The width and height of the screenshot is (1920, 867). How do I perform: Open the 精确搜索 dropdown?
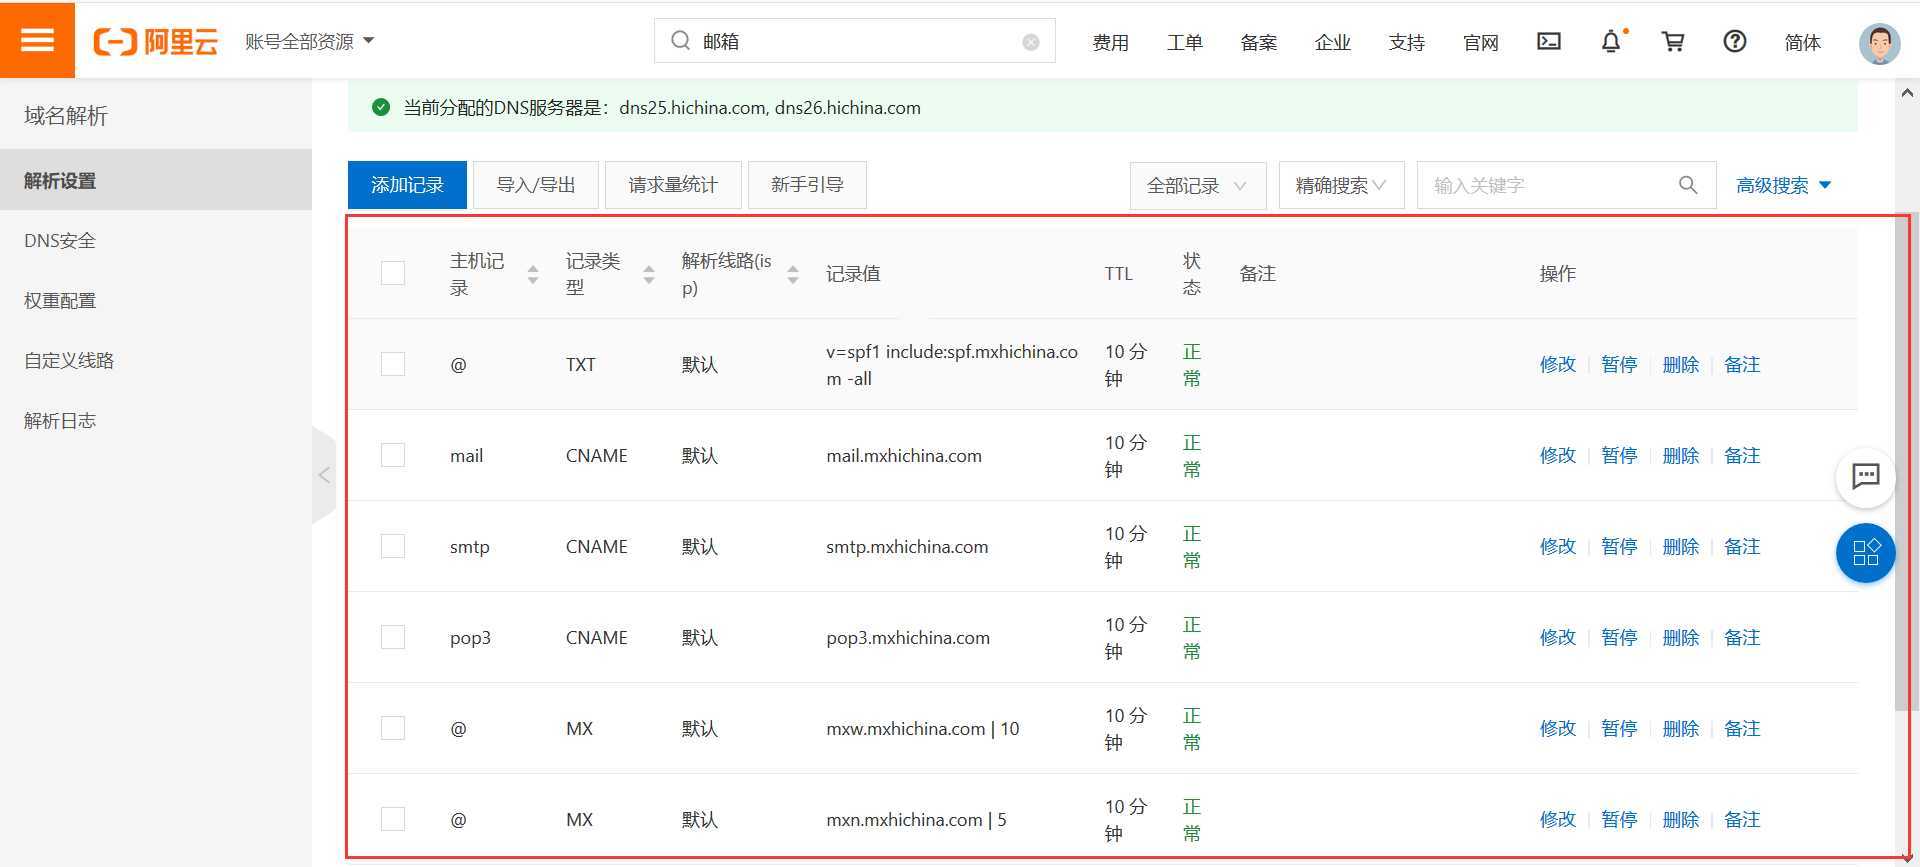[x=1341, y=186]
